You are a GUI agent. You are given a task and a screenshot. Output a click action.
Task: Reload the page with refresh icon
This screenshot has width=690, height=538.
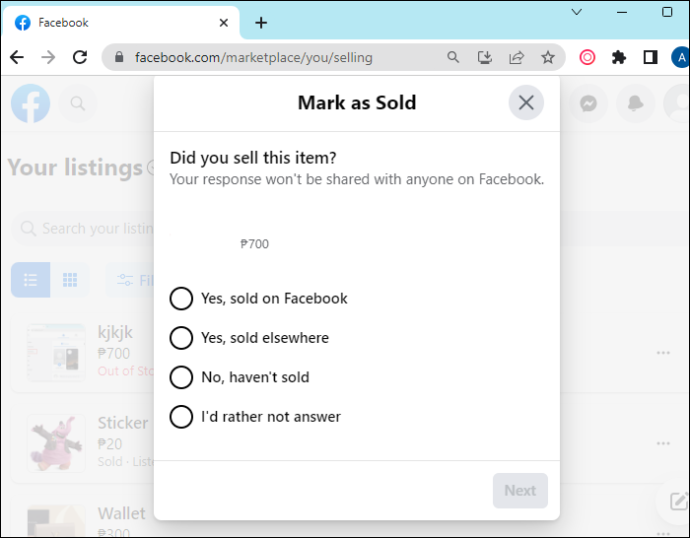click(80, 57)
